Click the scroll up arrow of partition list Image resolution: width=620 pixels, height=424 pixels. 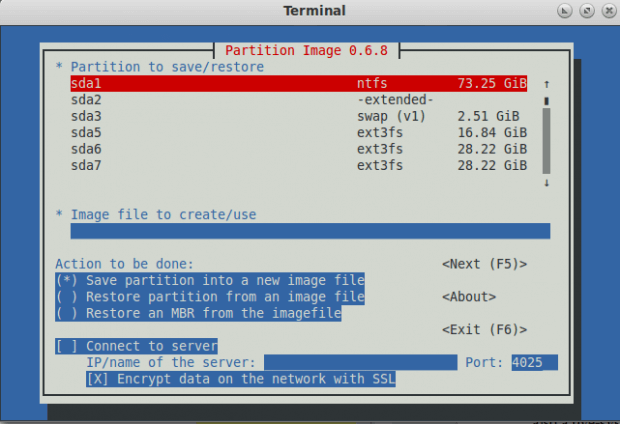[546, 84]
